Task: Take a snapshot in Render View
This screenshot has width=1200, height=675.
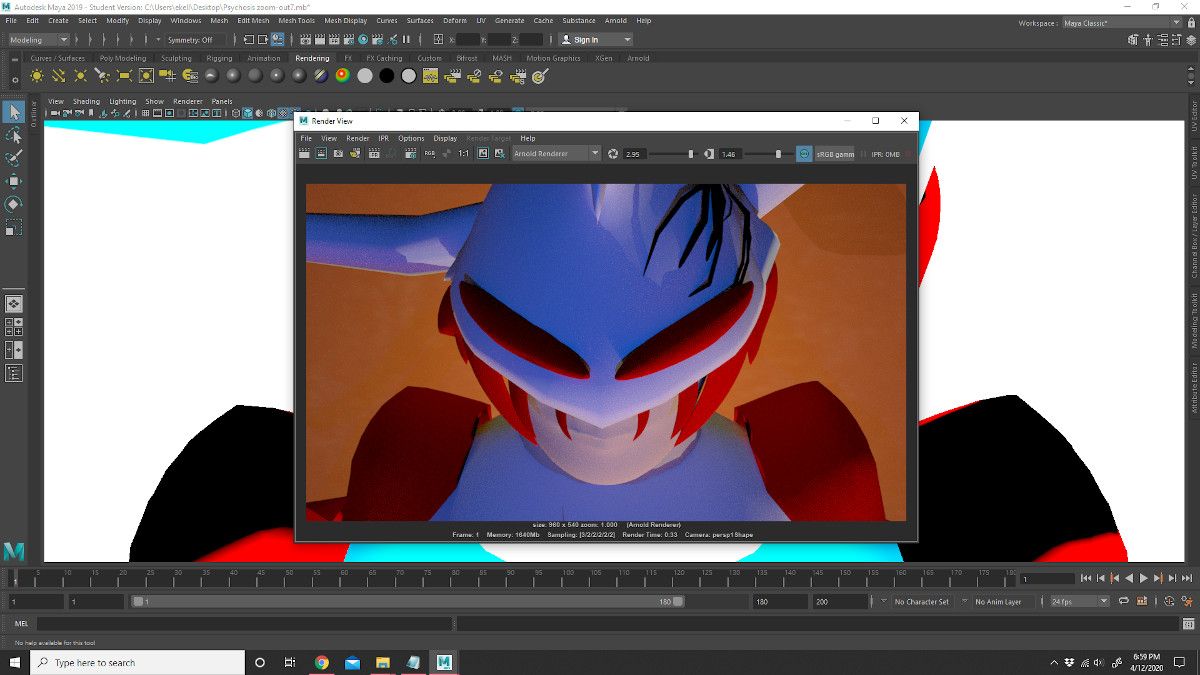Action: (x=339, y=154)
